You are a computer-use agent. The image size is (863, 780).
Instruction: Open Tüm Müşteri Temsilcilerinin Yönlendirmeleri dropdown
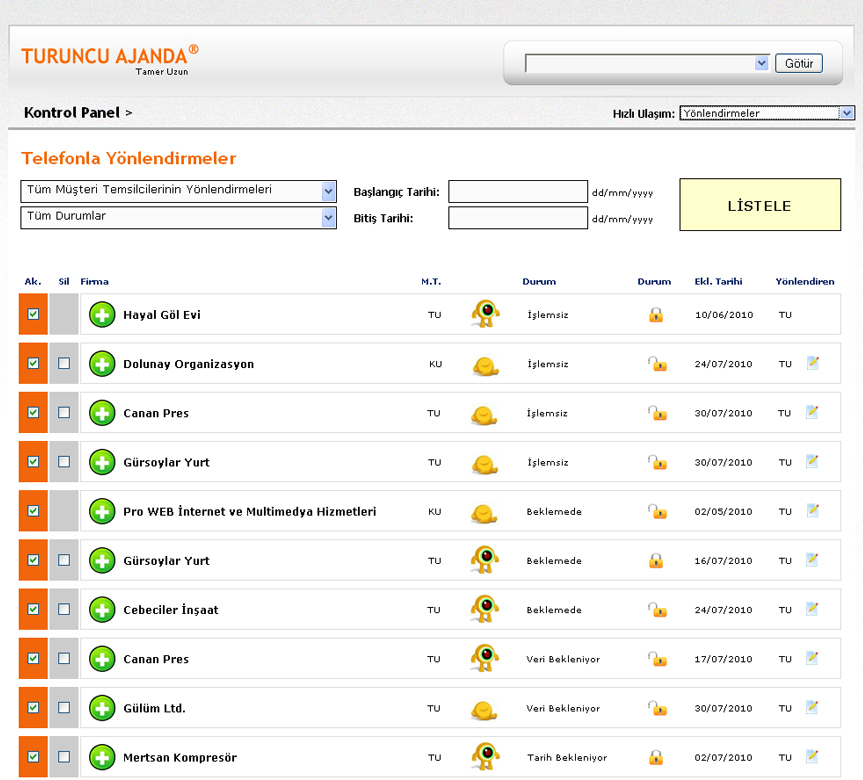pos(178,191)
